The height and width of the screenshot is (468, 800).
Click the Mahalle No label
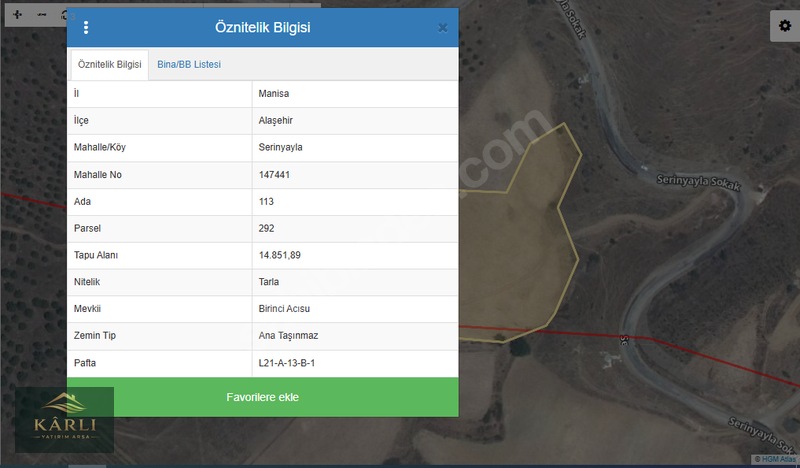tap(97, 175)
